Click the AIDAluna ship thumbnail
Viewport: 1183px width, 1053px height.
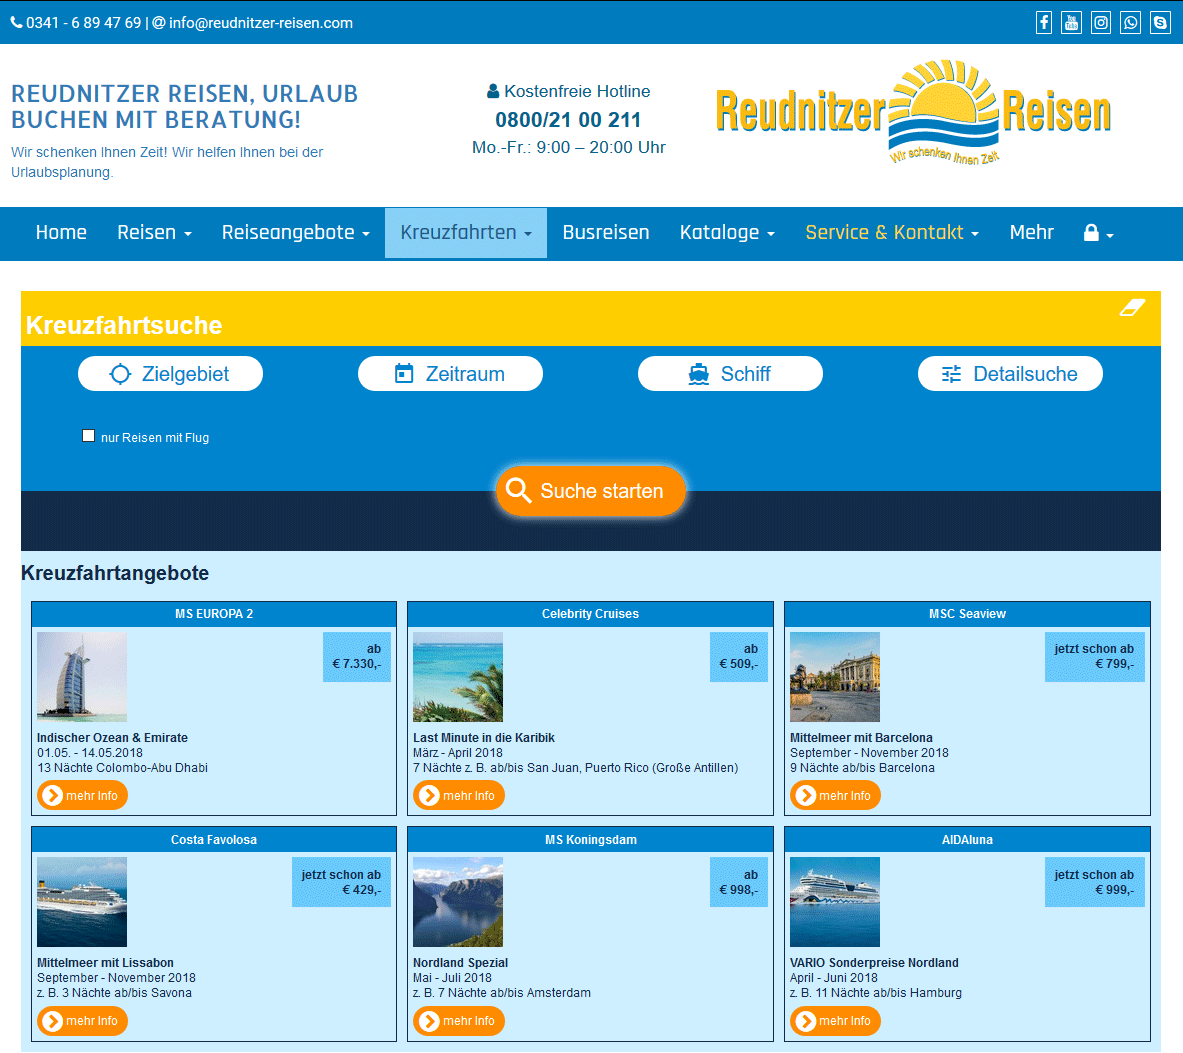coord(834,902)
